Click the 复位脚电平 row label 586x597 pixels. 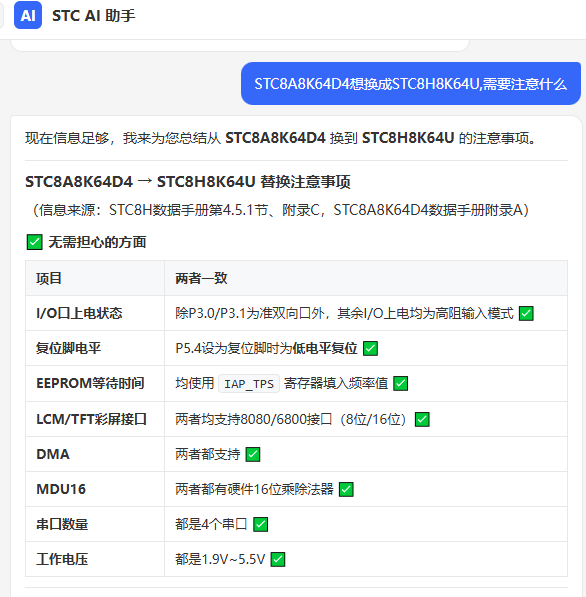[68, 348]
